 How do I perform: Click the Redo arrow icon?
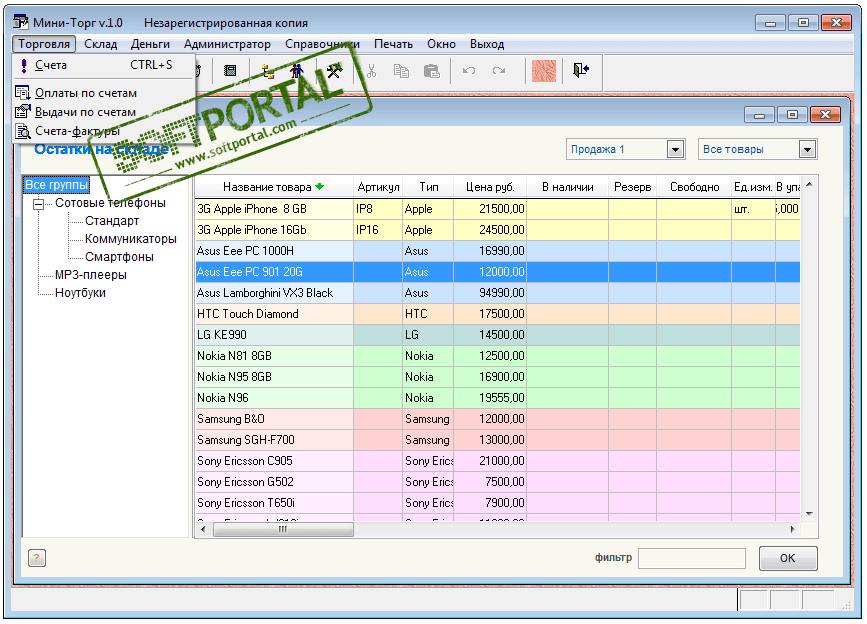click(x=499, y=71)
